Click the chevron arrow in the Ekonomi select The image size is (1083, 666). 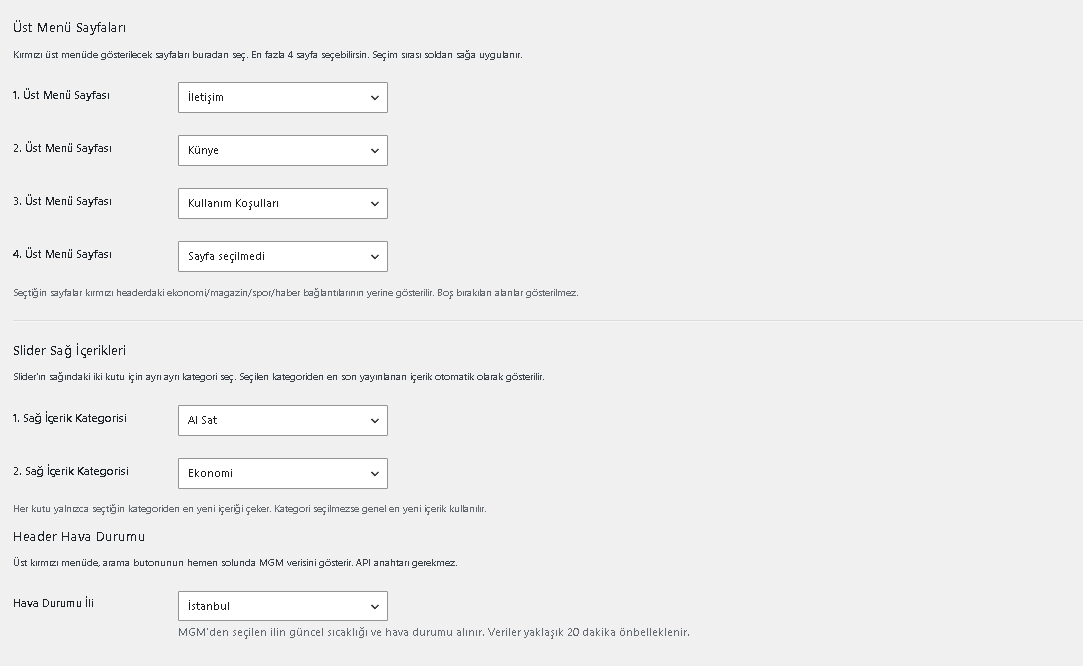(x=374, y=474)
